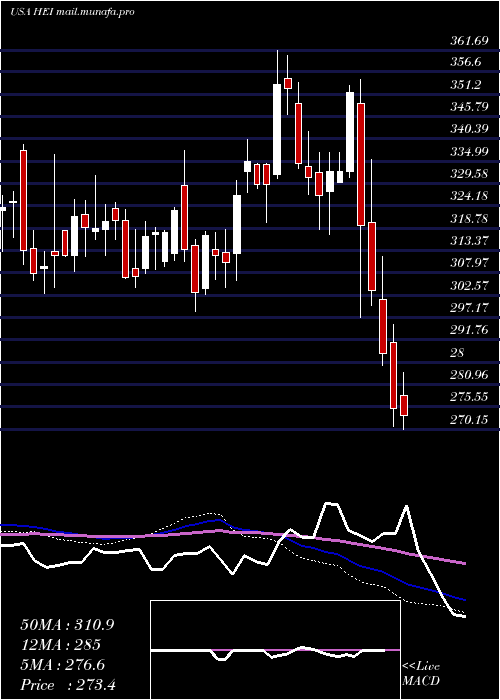Click the 361.69 price axis label
Image resolution: width=500 pixels, height=700 pixels.
[468, 41]
